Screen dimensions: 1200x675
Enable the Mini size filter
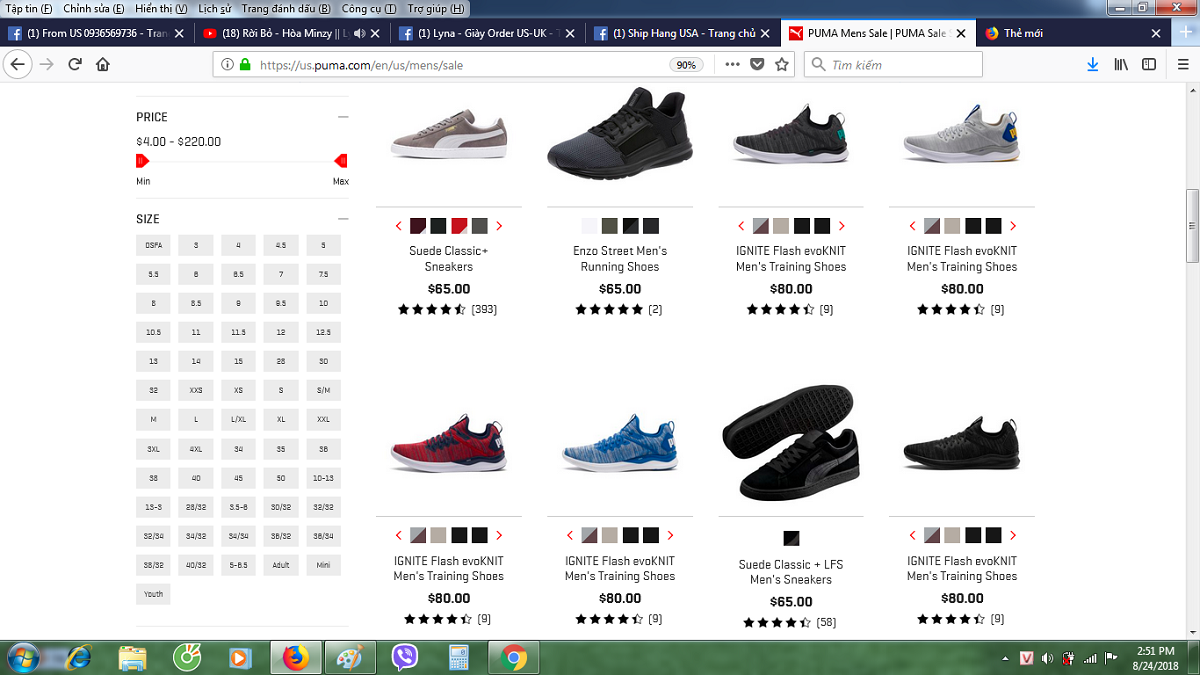(323, 565)
